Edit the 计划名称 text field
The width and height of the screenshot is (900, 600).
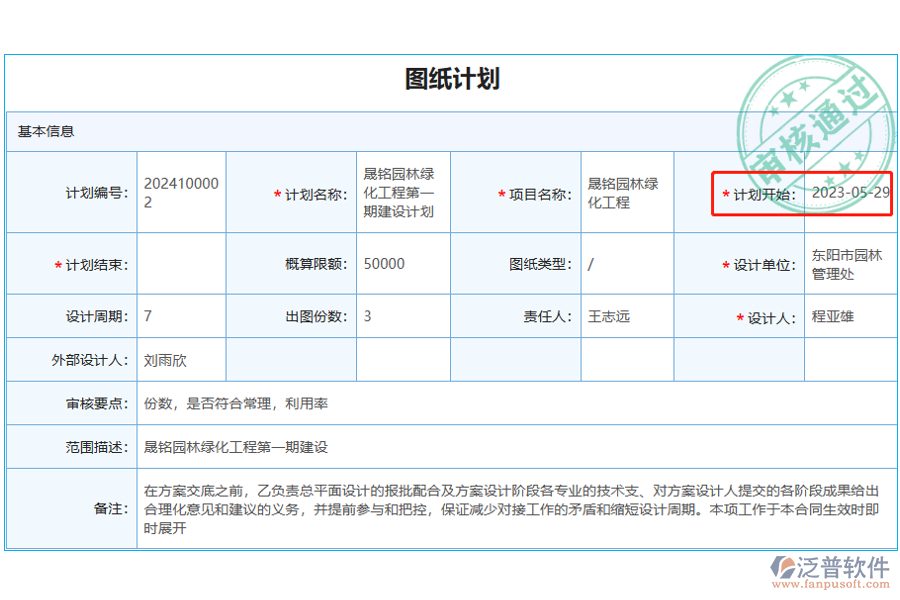pos(403,192)
